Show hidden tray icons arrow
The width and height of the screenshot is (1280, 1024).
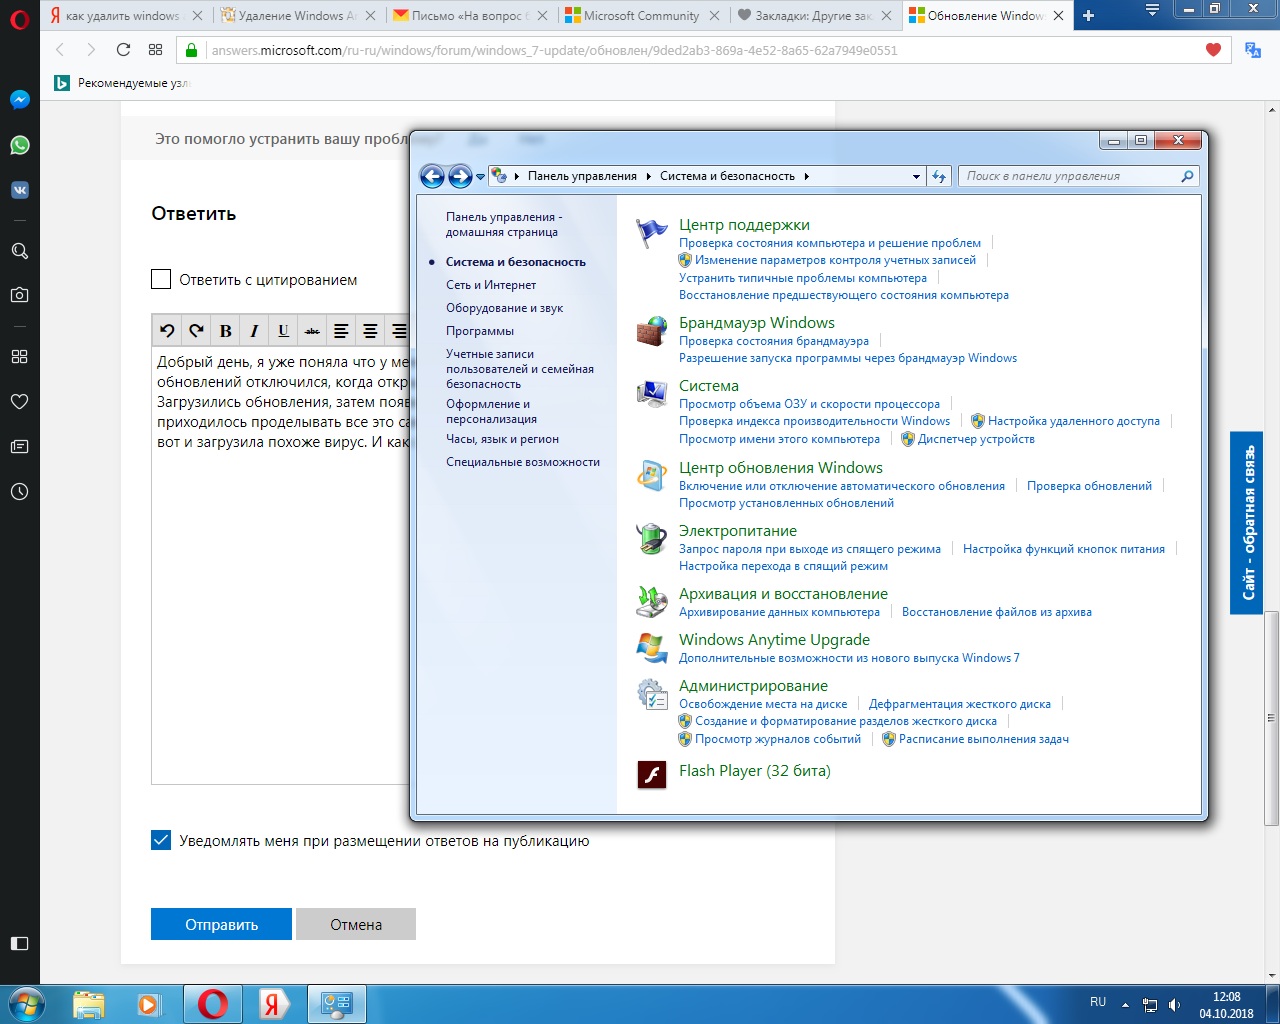tap(1125, 1005)
